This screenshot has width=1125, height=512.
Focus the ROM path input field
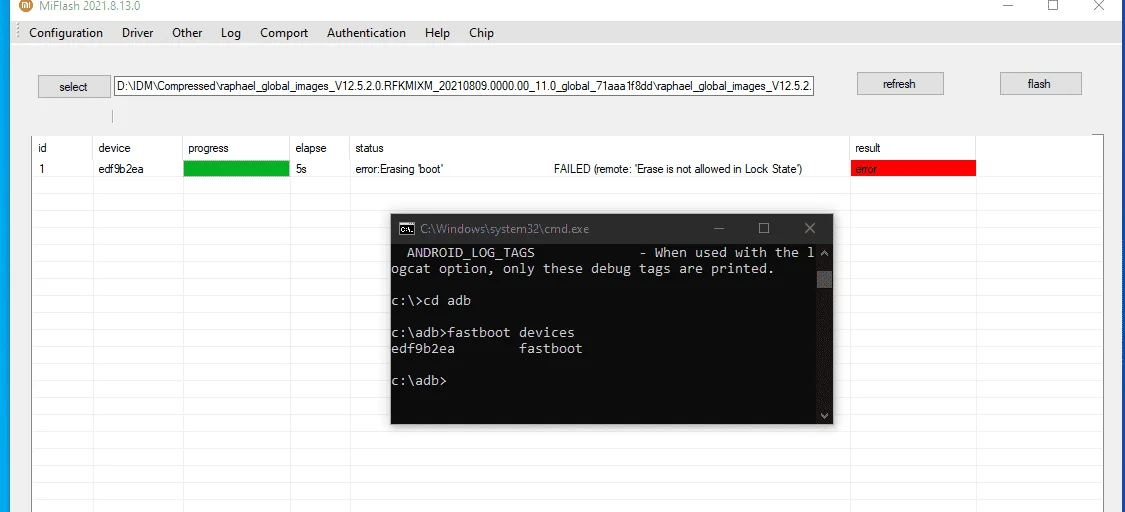tap(463, 87)
